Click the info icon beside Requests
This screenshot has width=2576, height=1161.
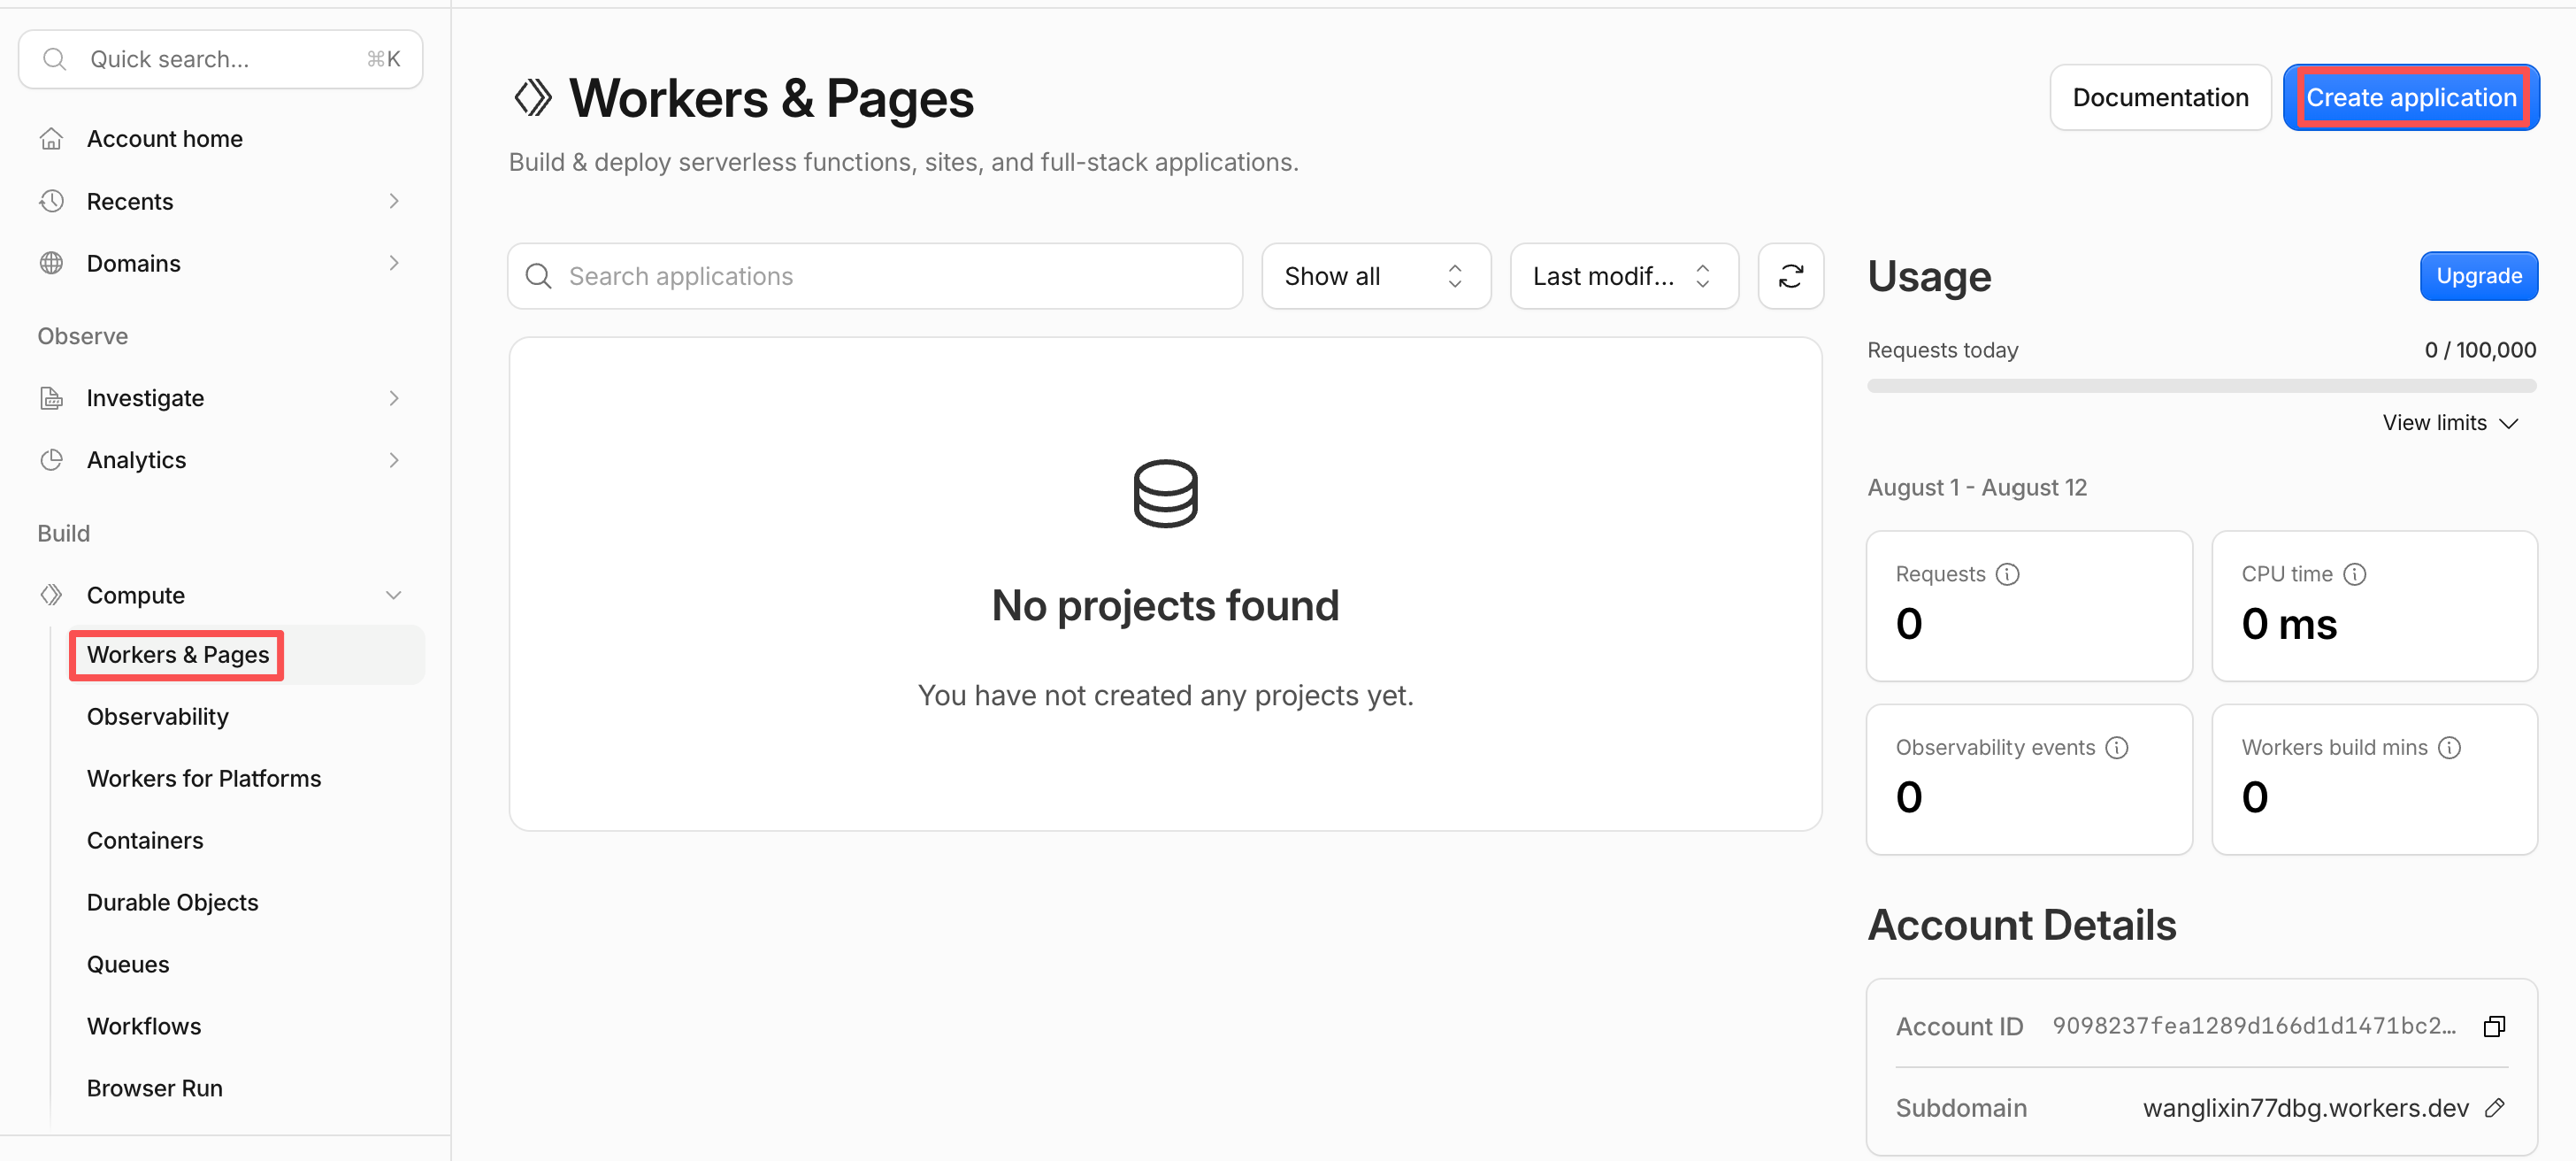[2007, 574]
